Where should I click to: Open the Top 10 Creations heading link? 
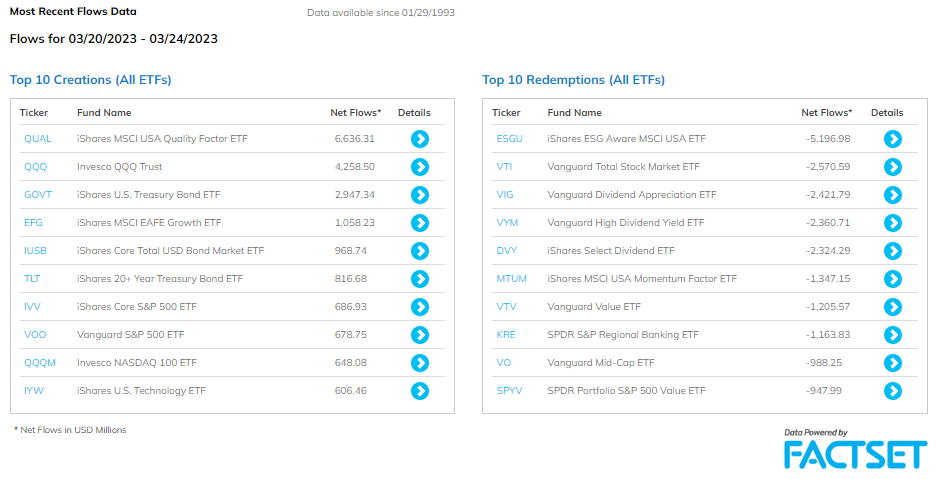pyautogui.click(x=90, y=80)
